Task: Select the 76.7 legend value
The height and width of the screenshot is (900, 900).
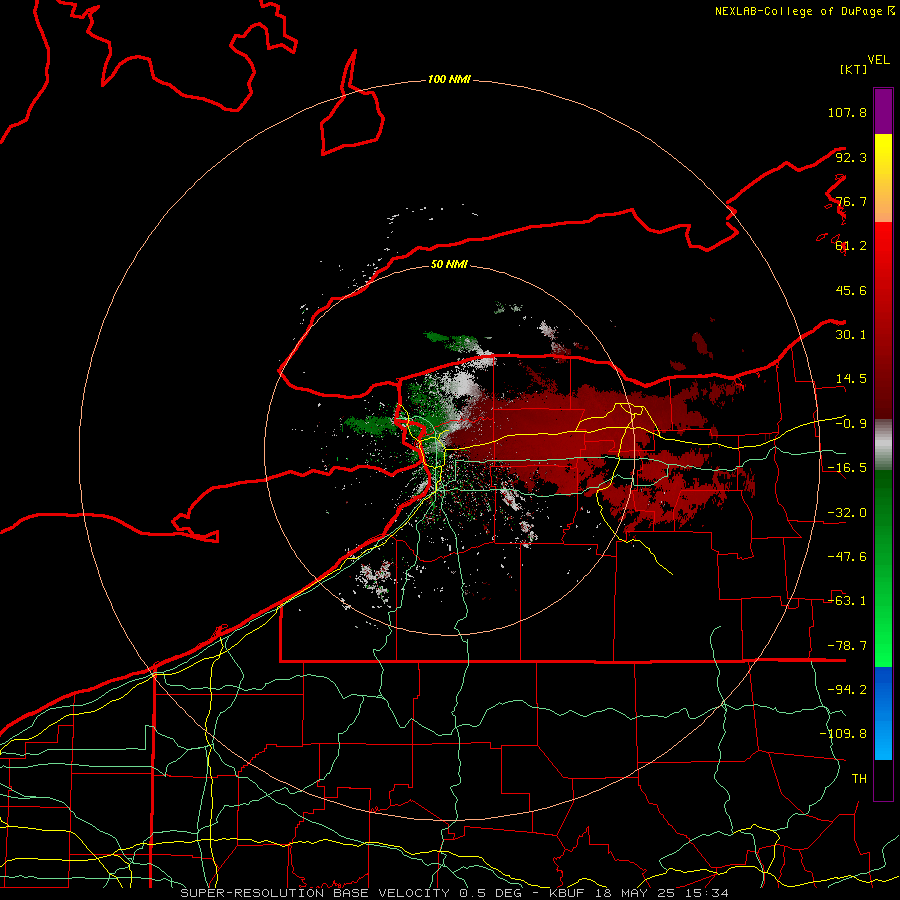Action: click(851, 201)
